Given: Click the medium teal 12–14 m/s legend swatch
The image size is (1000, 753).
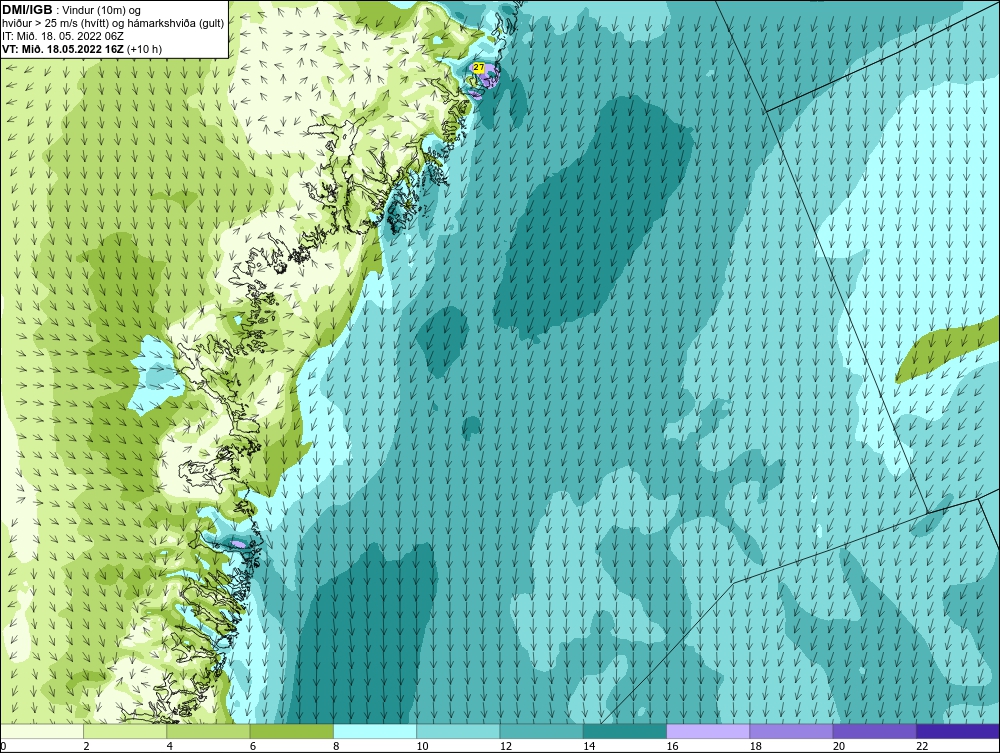Looking at the screenshot, I should 541,731.
